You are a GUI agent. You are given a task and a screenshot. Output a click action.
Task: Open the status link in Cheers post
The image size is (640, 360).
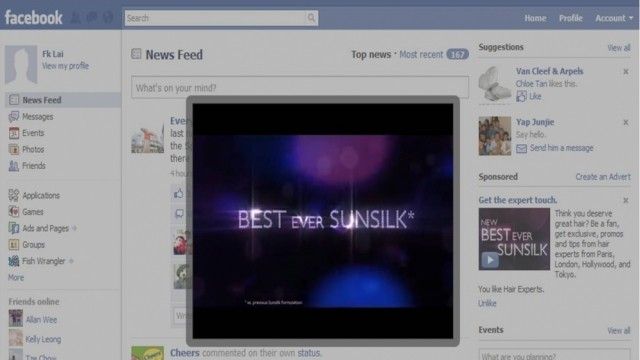coord(309,353)
